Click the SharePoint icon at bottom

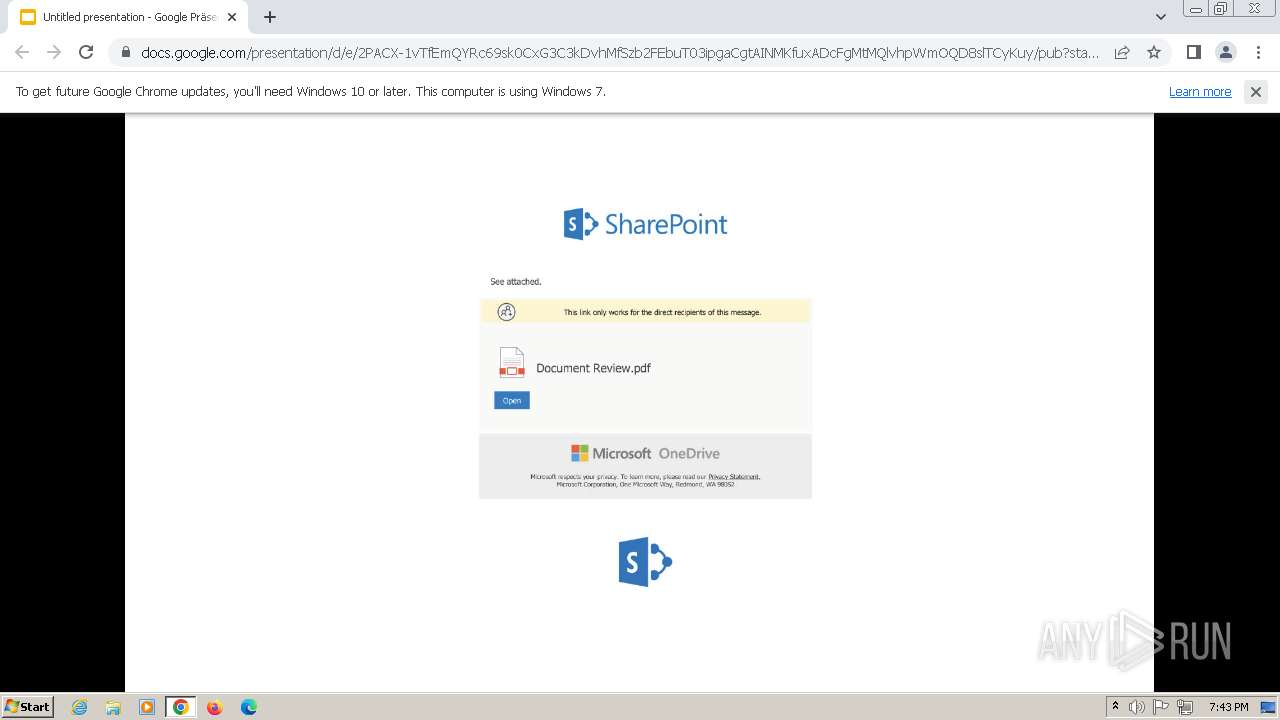pos(645,562)
